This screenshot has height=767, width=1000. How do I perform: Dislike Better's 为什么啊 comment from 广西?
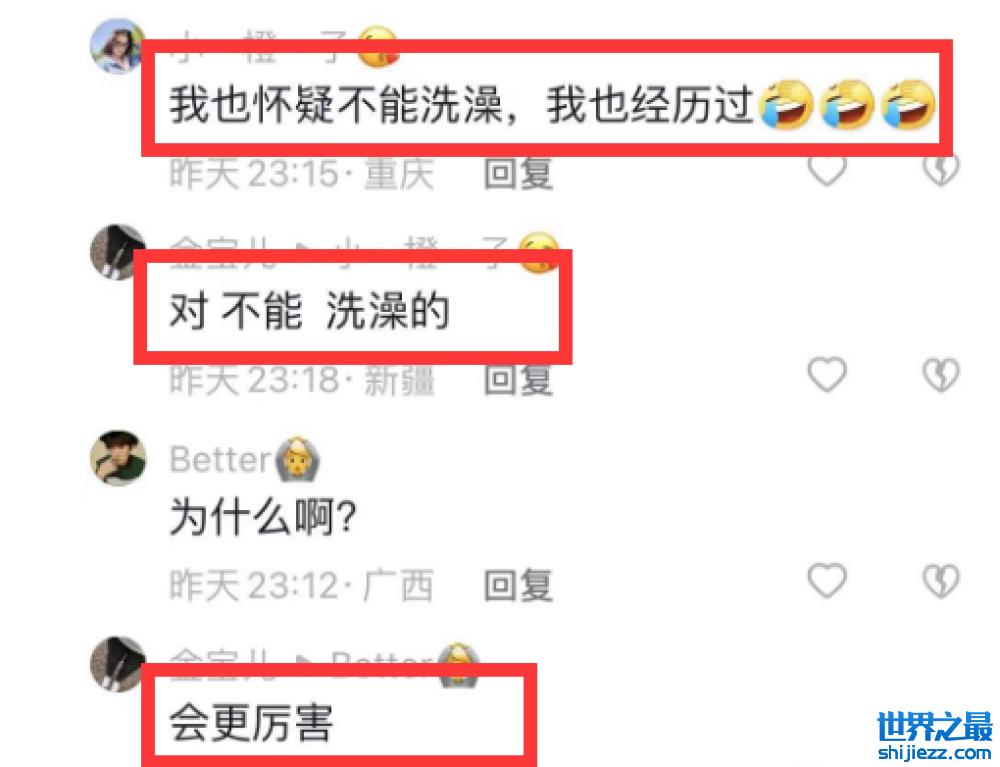point(941,580)
